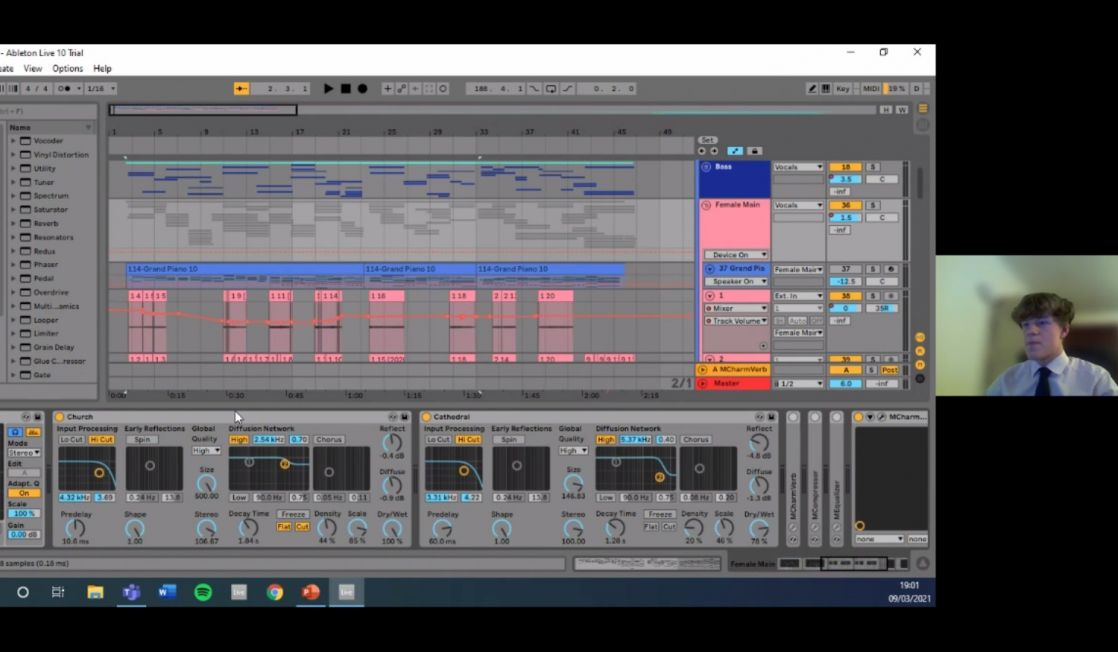Toggle the Follow button in transport
This screenshot has height=652, width=1118.
coord(241,88)
